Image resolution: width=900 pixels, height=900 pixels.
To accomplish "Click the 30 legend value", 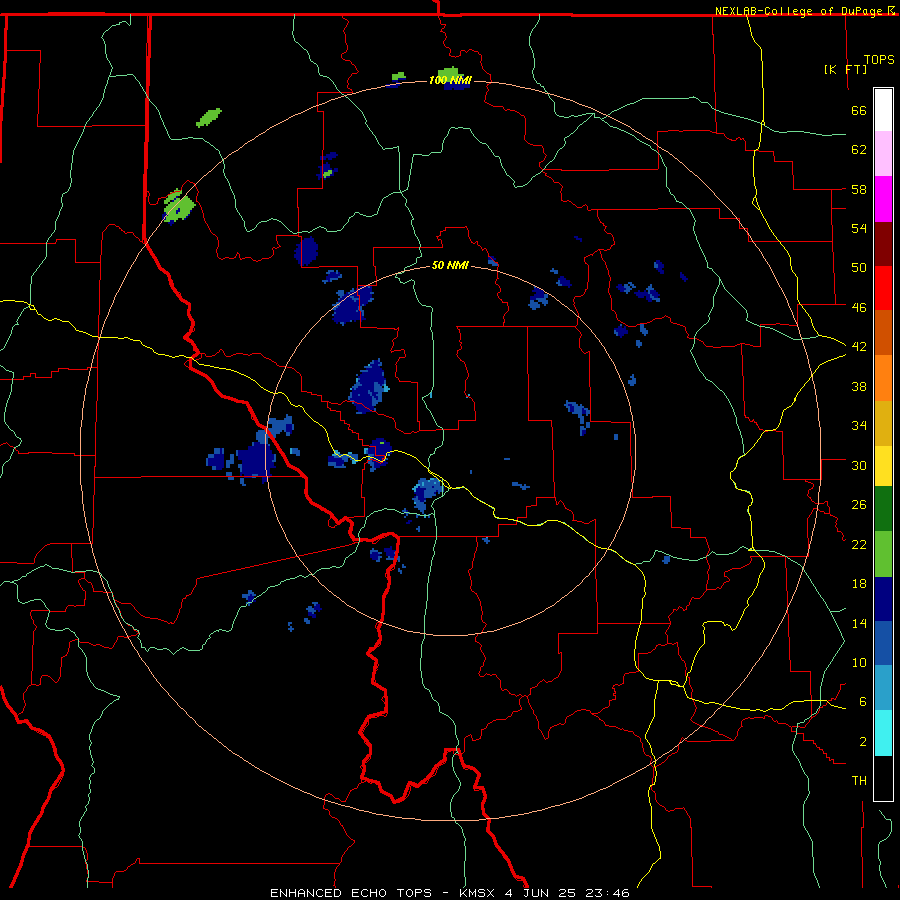I will (x=859, y=465).
